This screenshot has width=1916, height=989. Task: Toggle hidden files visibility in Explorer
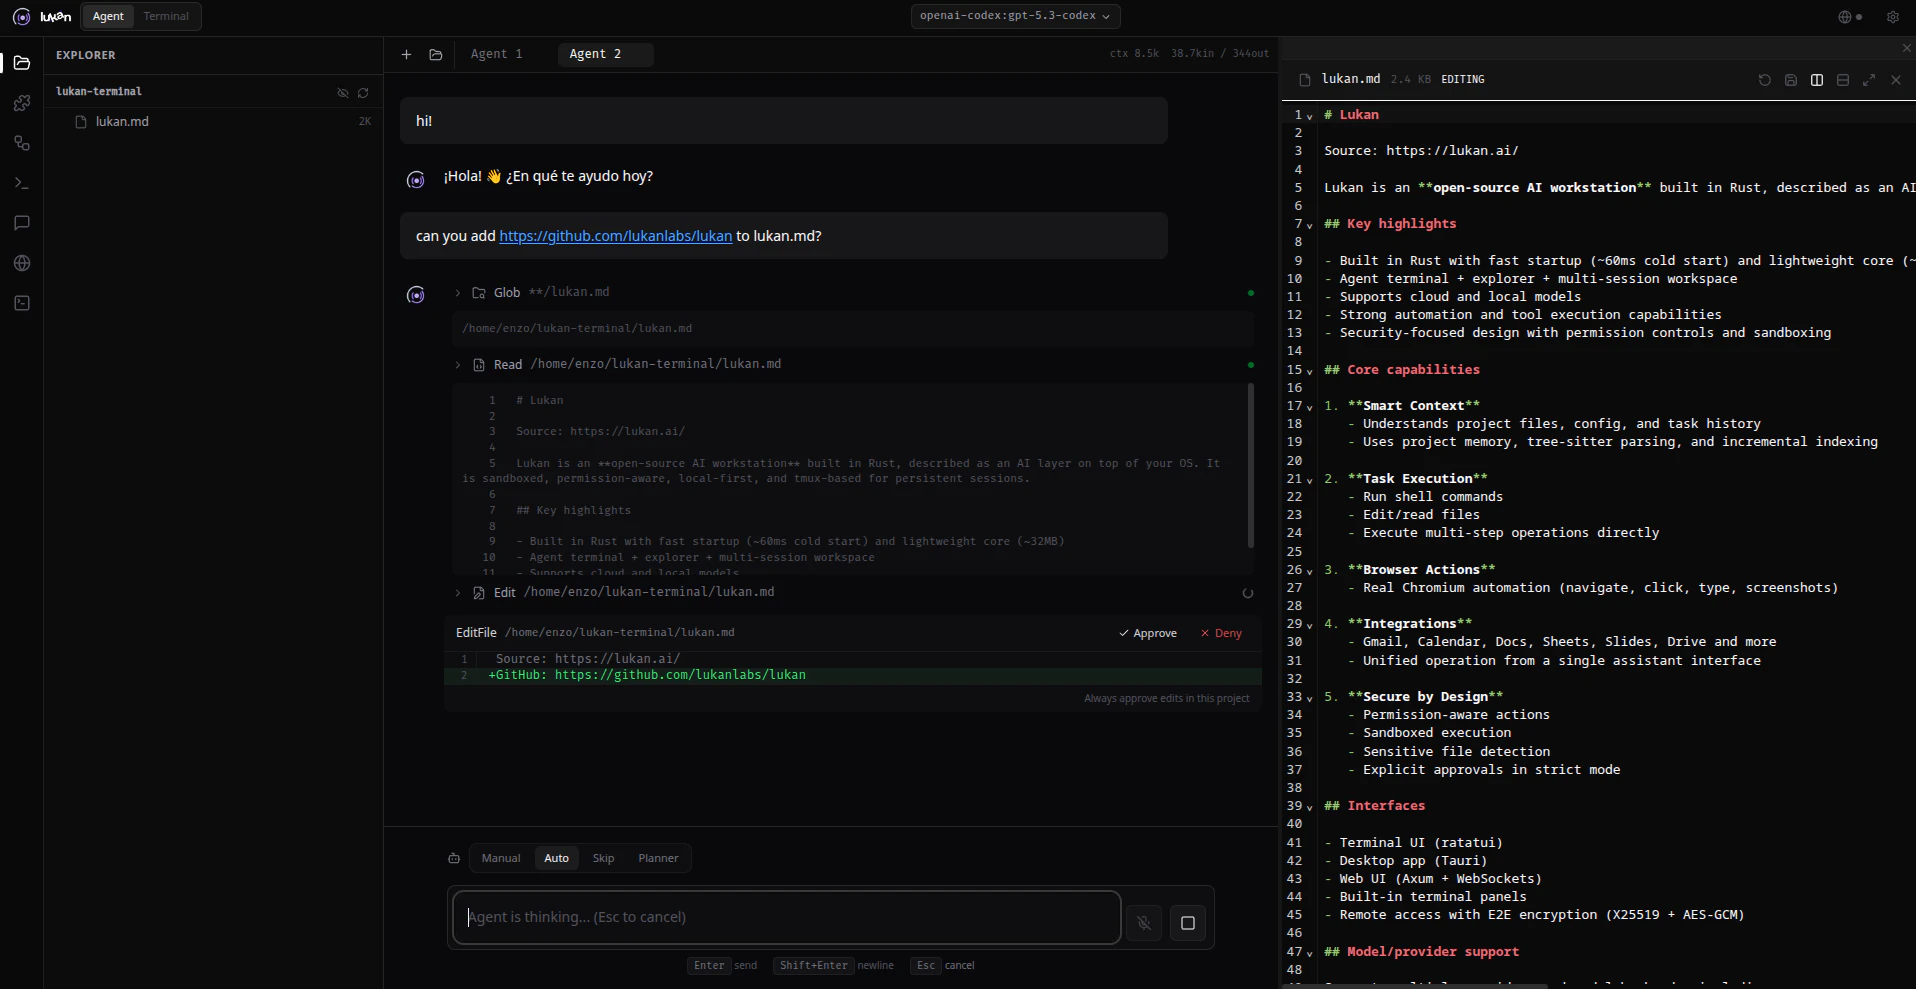(x=343, y=93)
